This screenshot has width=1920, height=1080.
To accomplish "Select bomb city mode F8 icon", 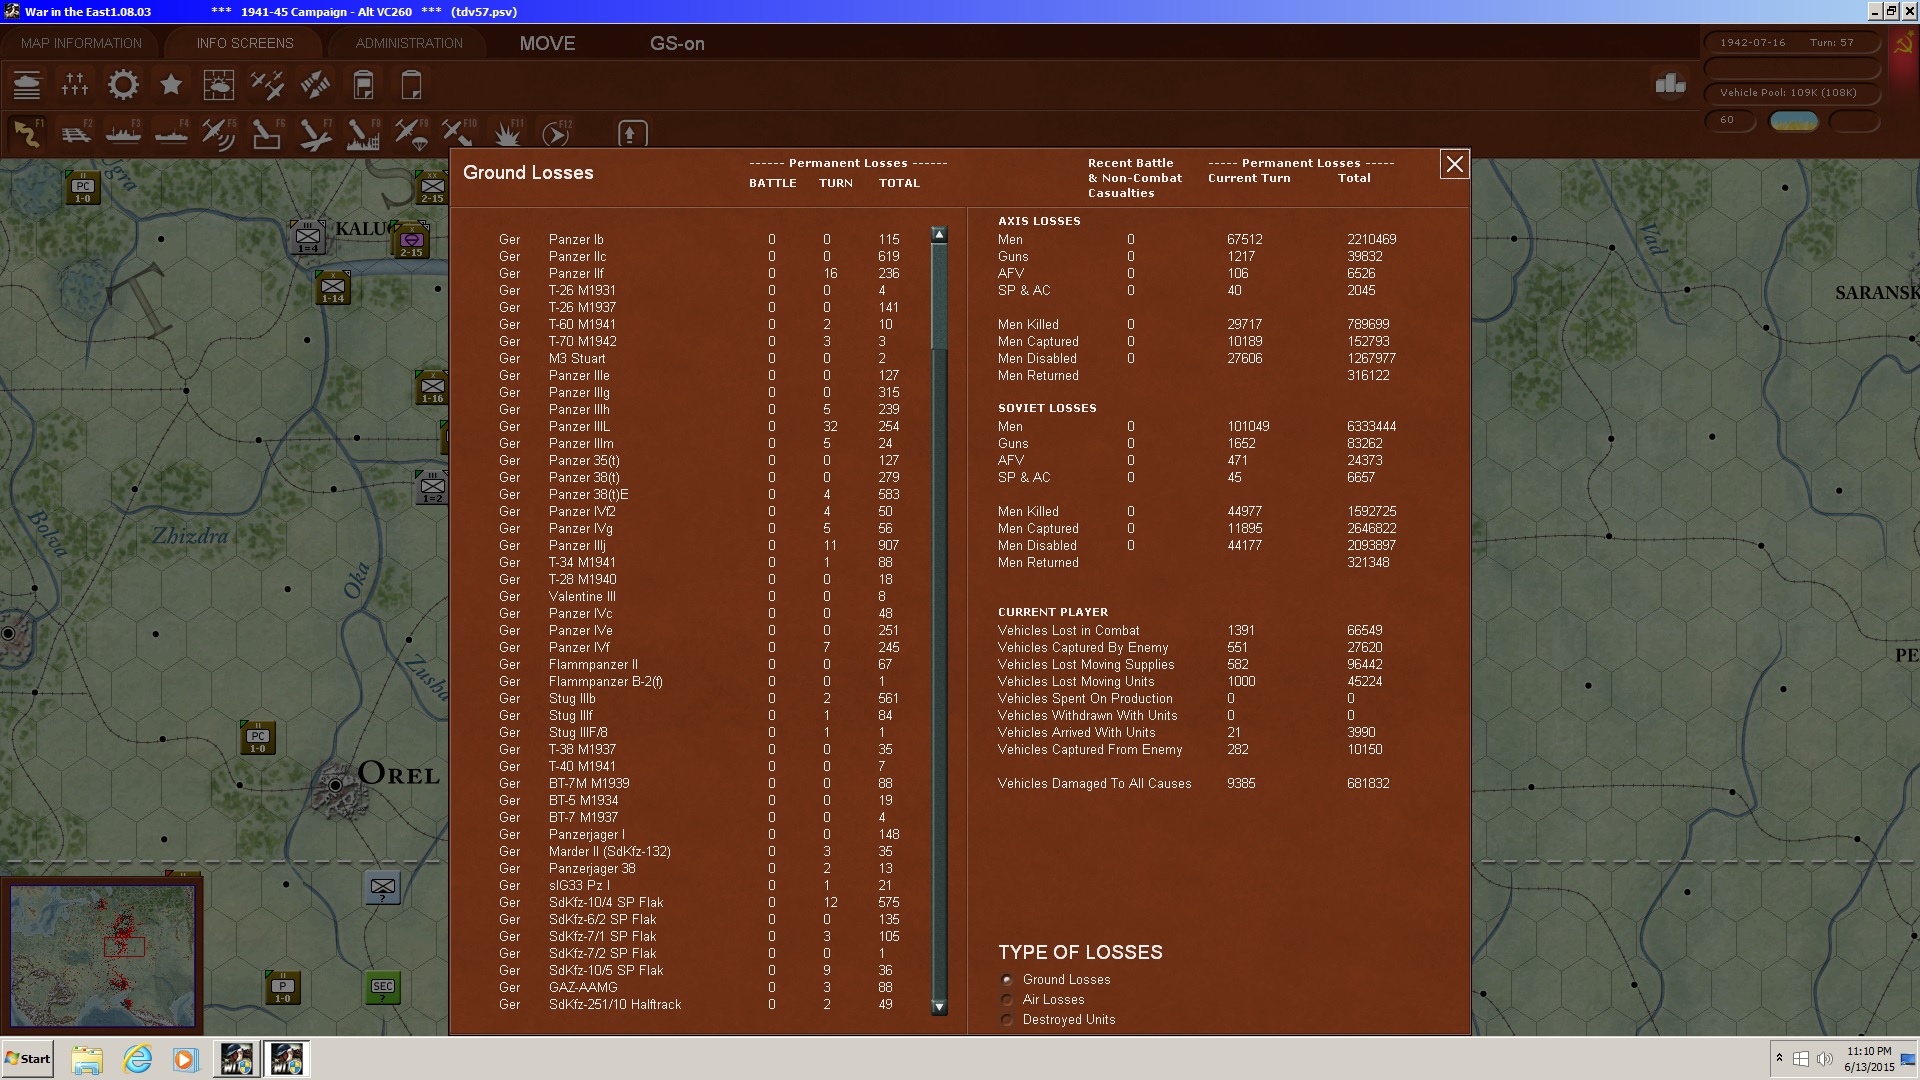I will click(x=363, y=133).
